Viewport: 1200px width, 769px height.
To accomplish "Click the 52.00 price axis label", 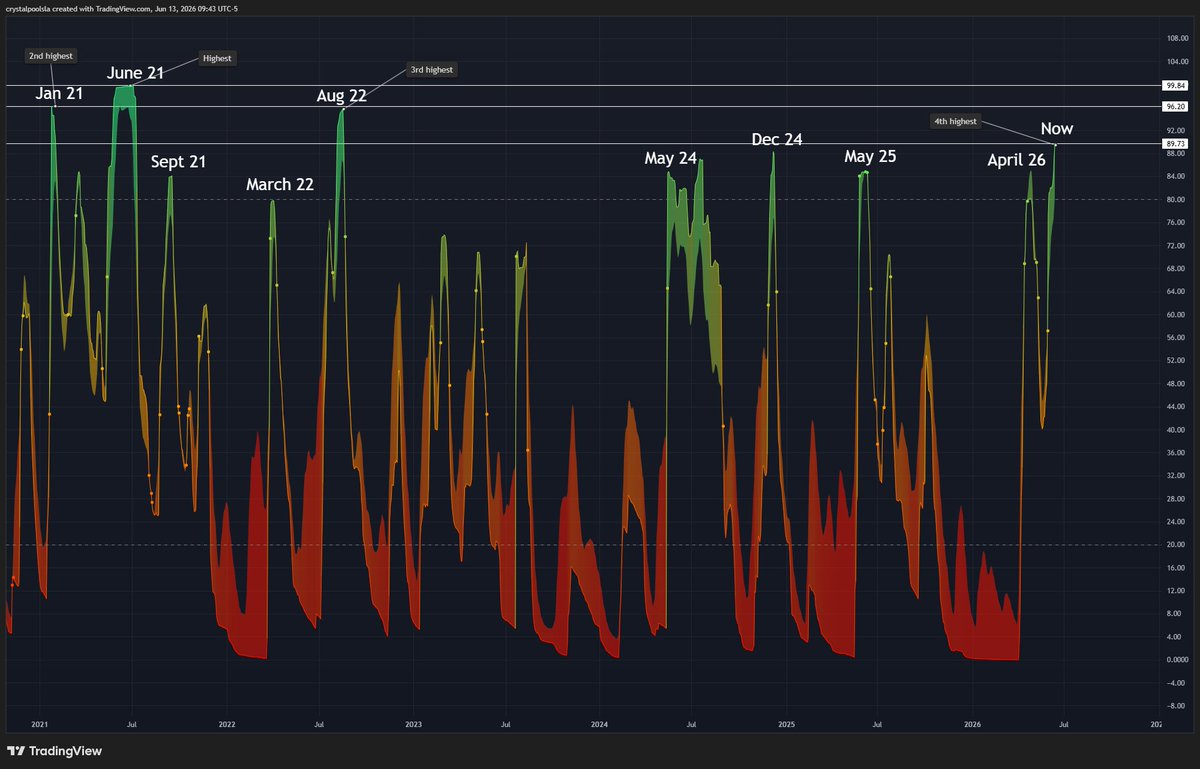I will point(1176,360).
